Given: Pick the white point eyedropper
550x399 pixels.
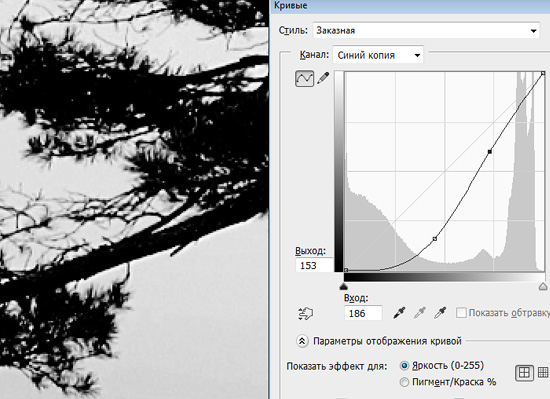Looking at the screenshot, I should coord(440,312).
